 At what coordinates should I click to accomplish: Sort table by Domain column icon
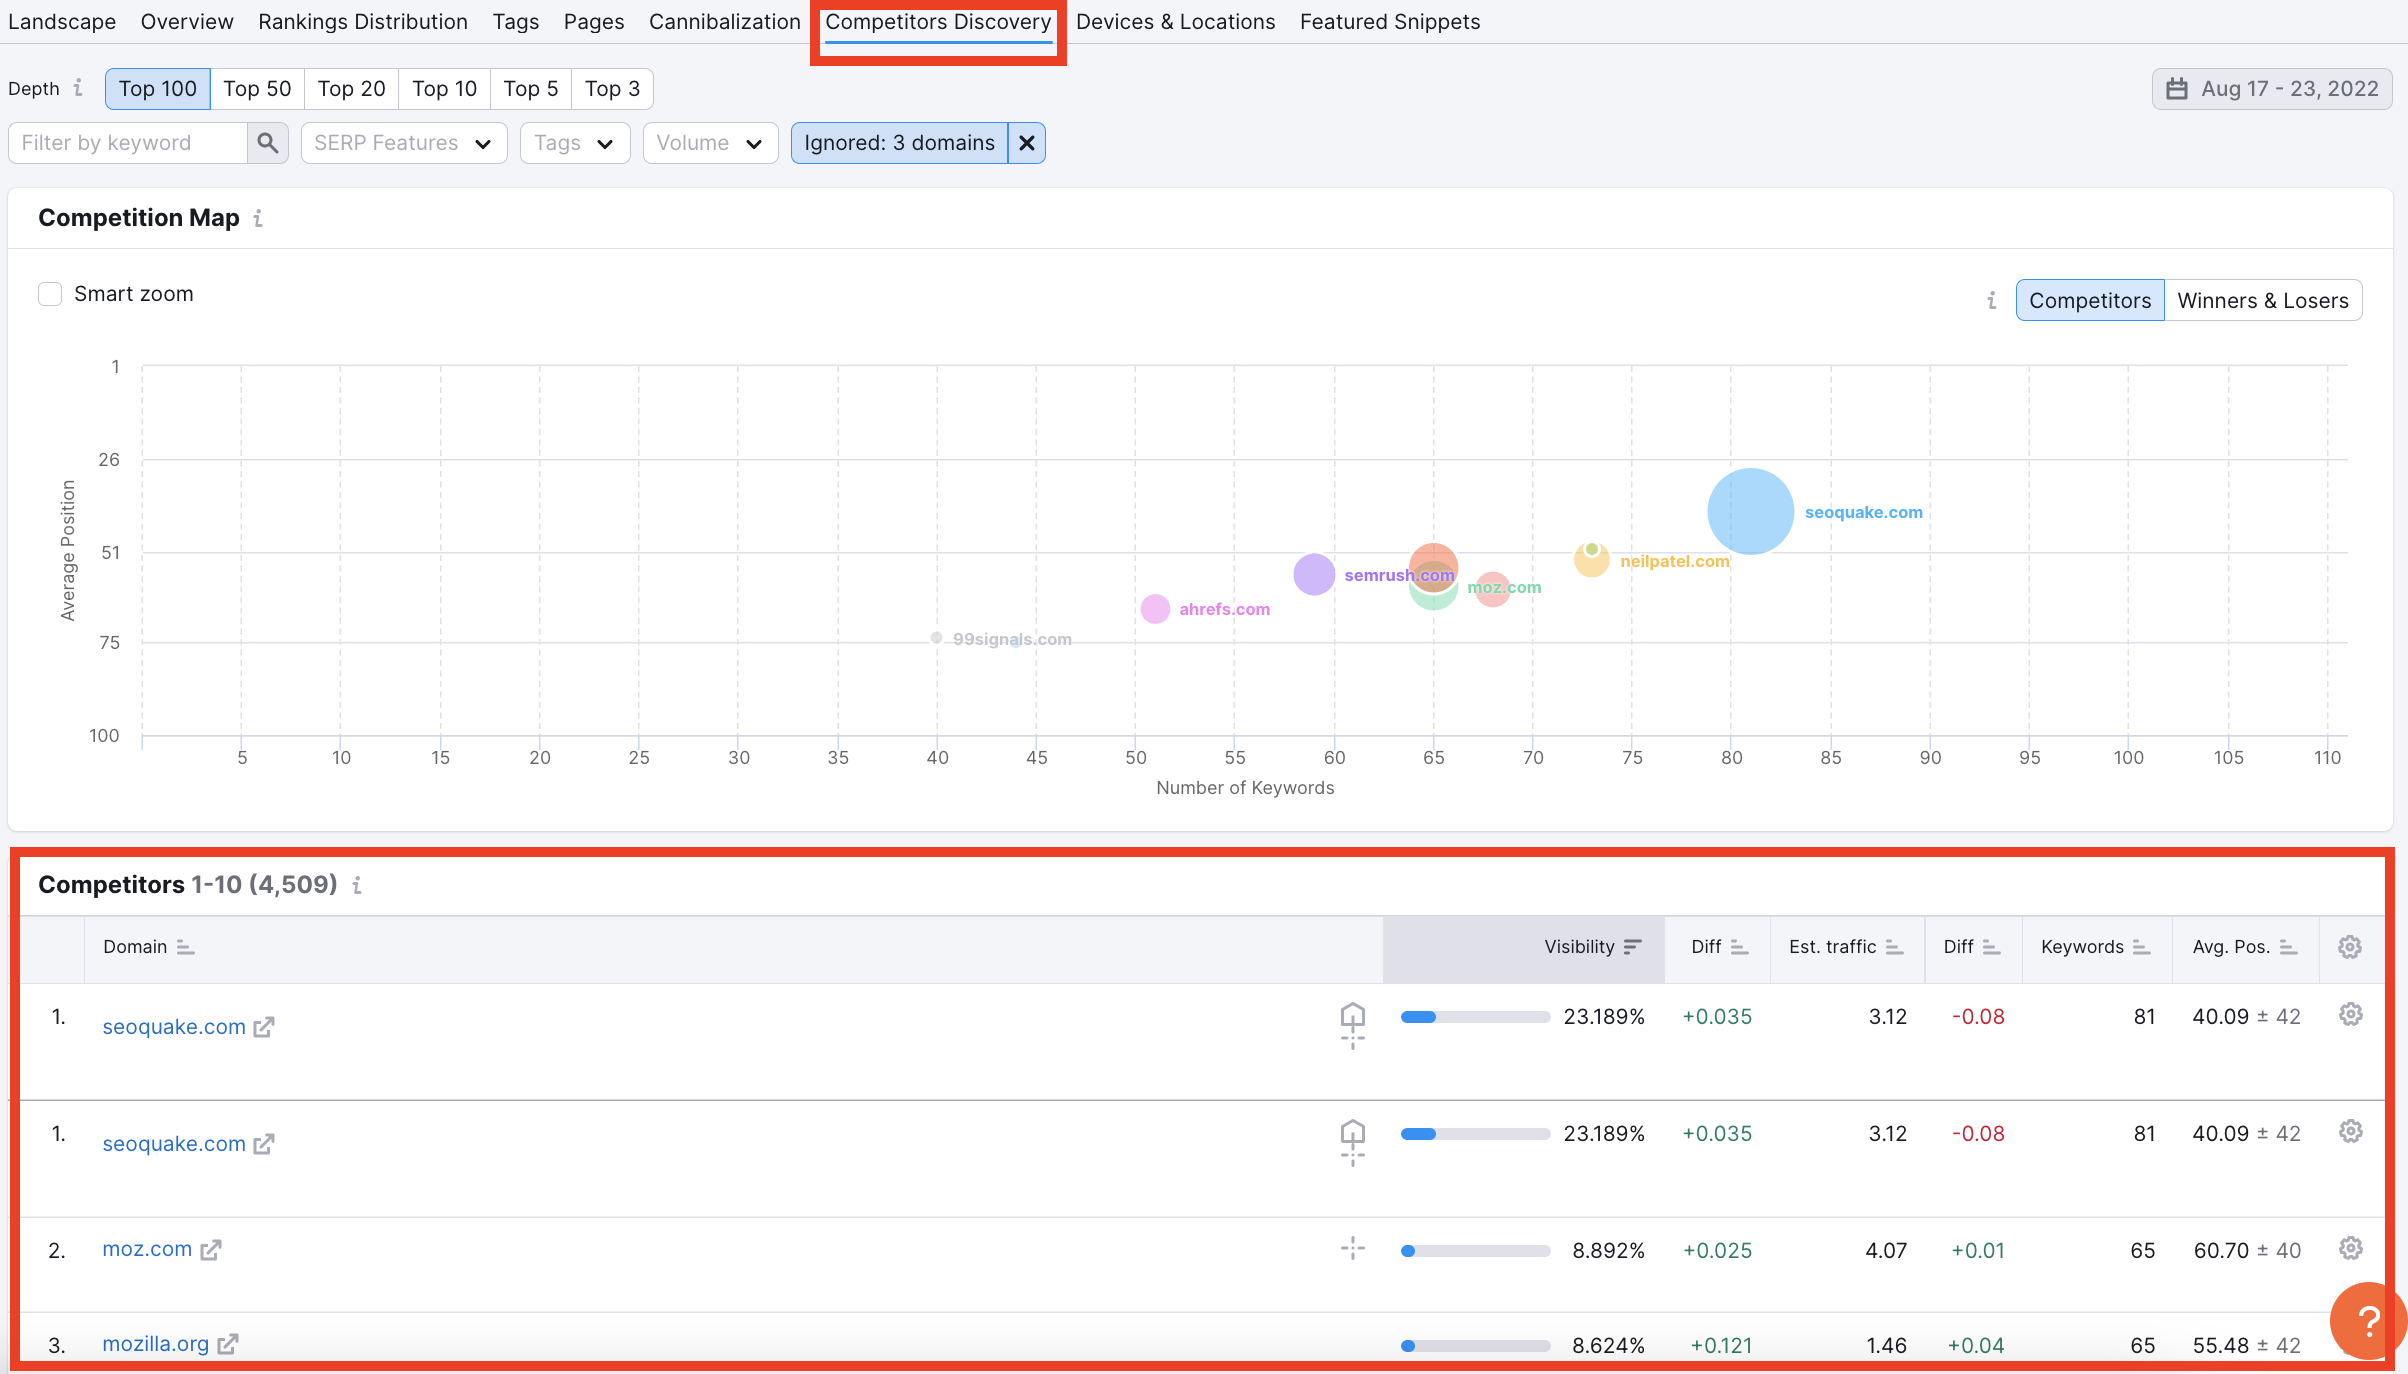click(185, 947)
